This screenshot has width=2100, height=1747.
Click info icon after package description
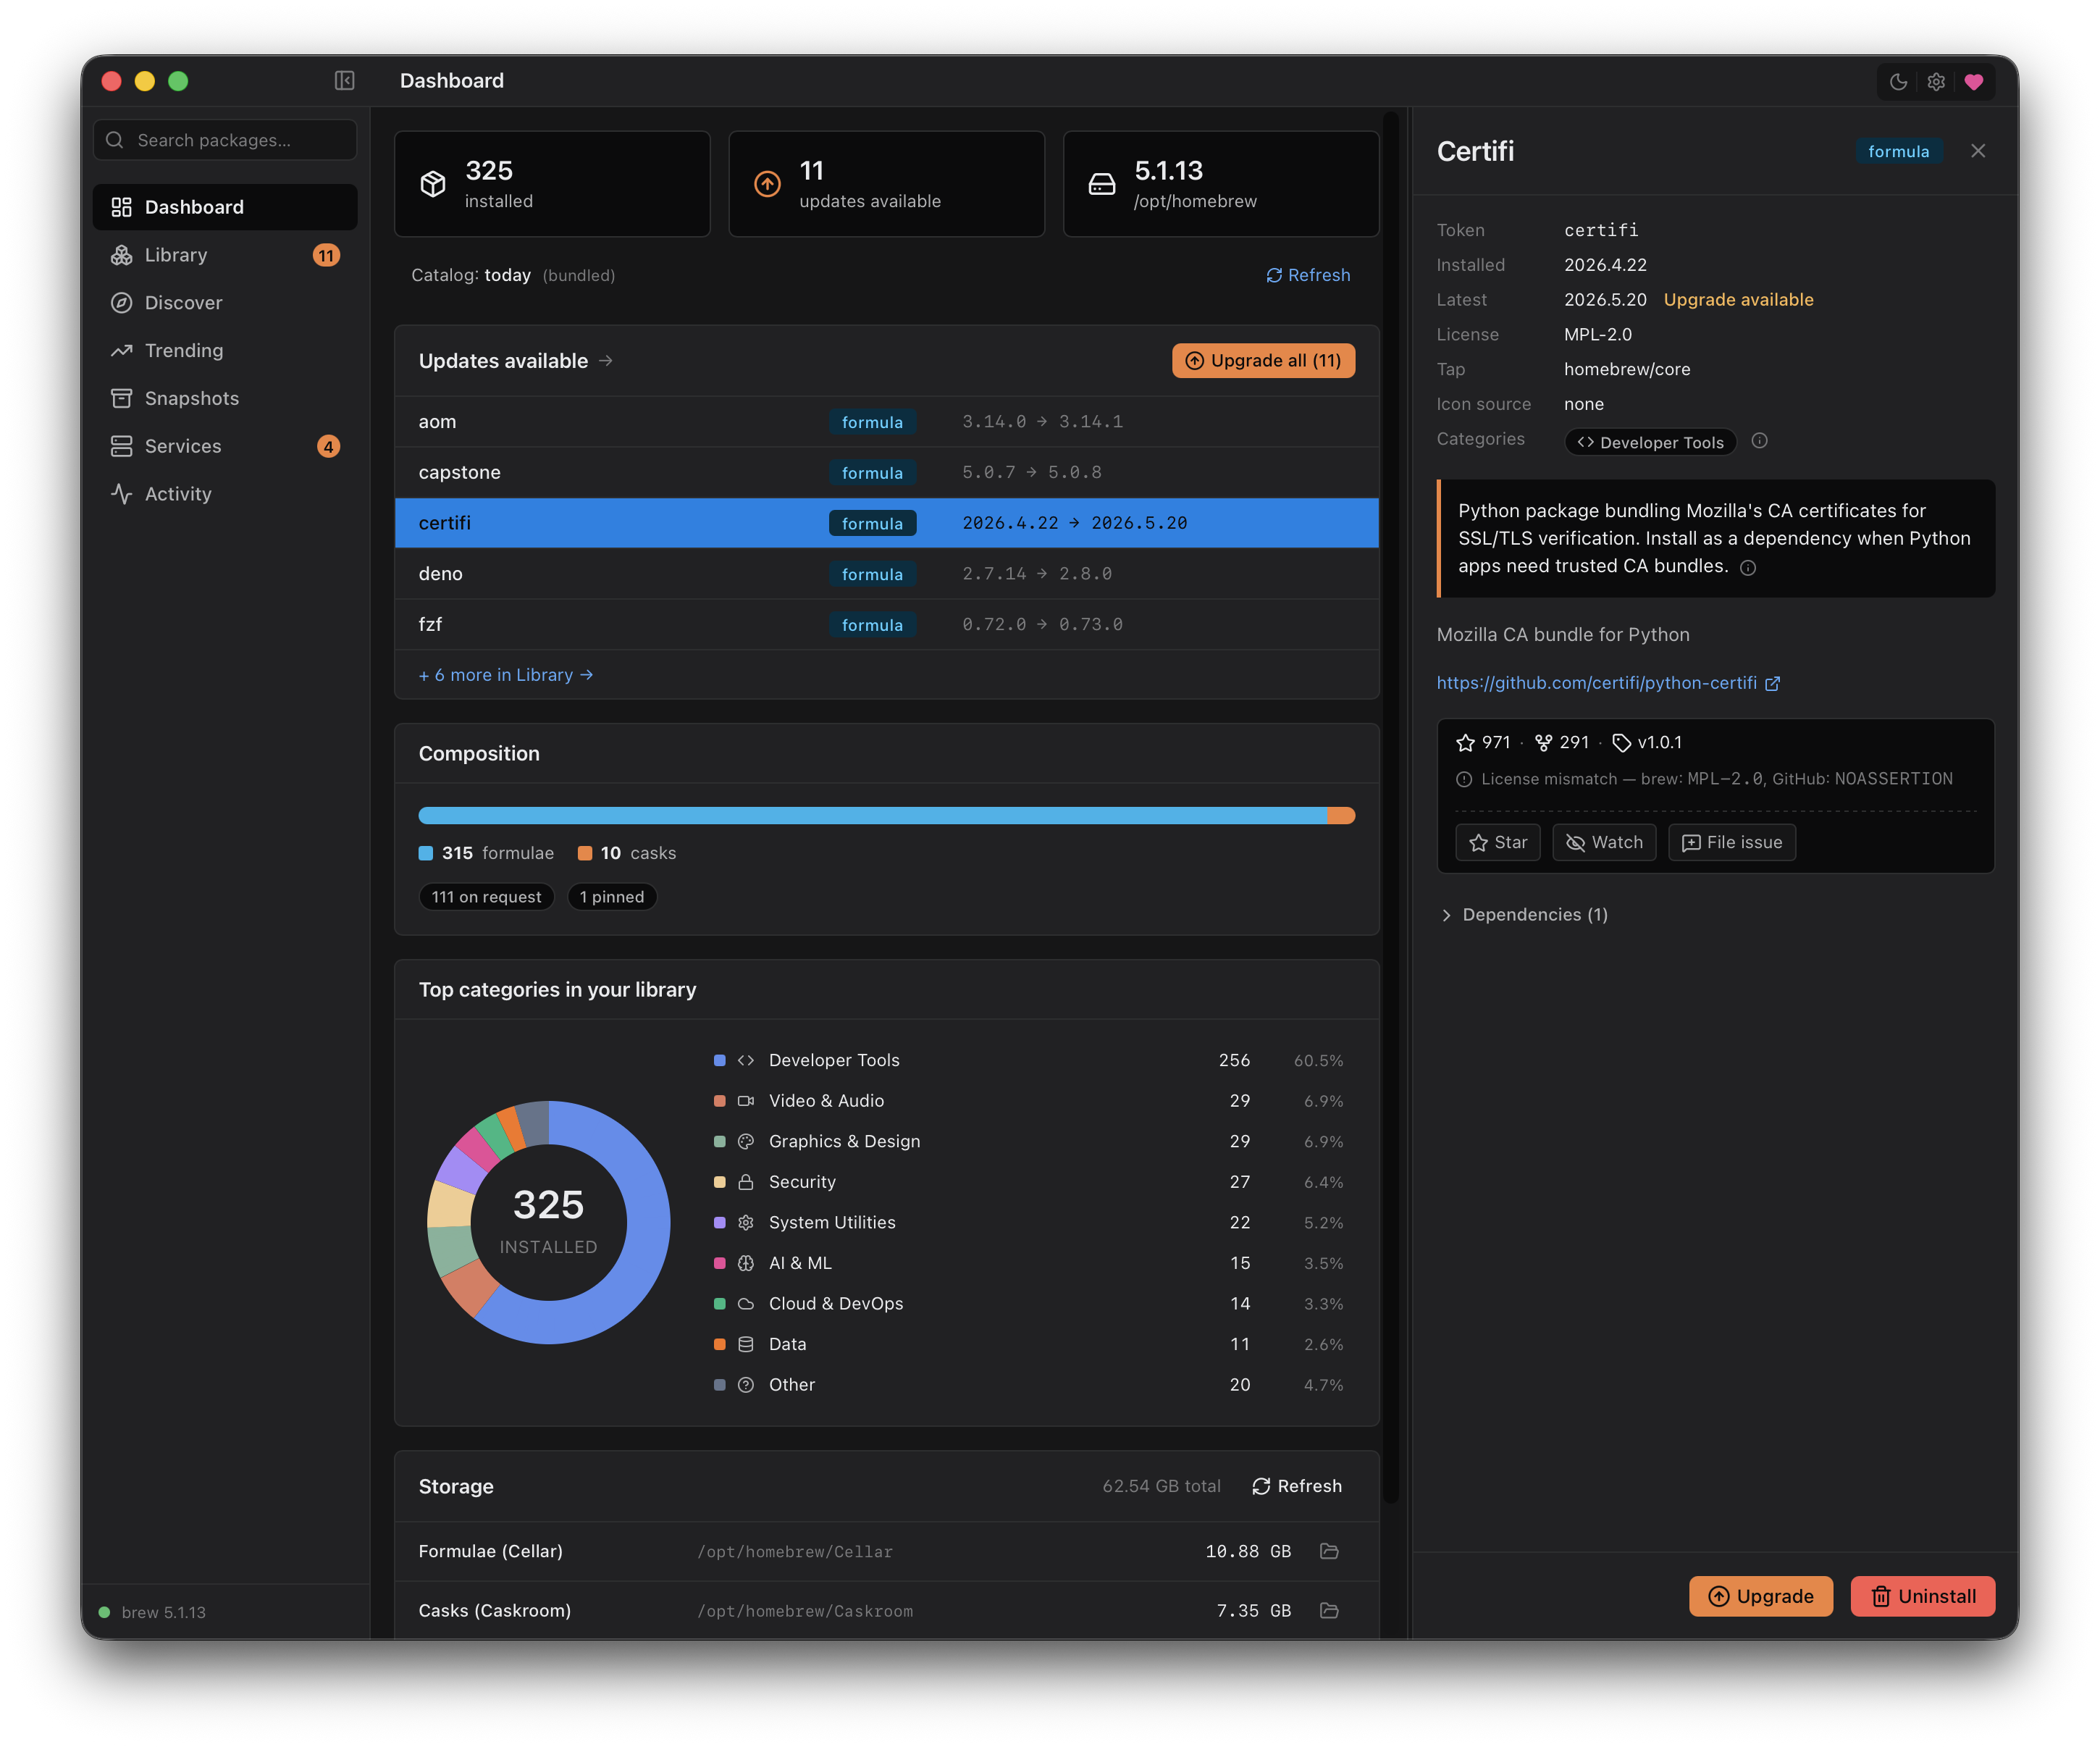[x=1747, y=568]
